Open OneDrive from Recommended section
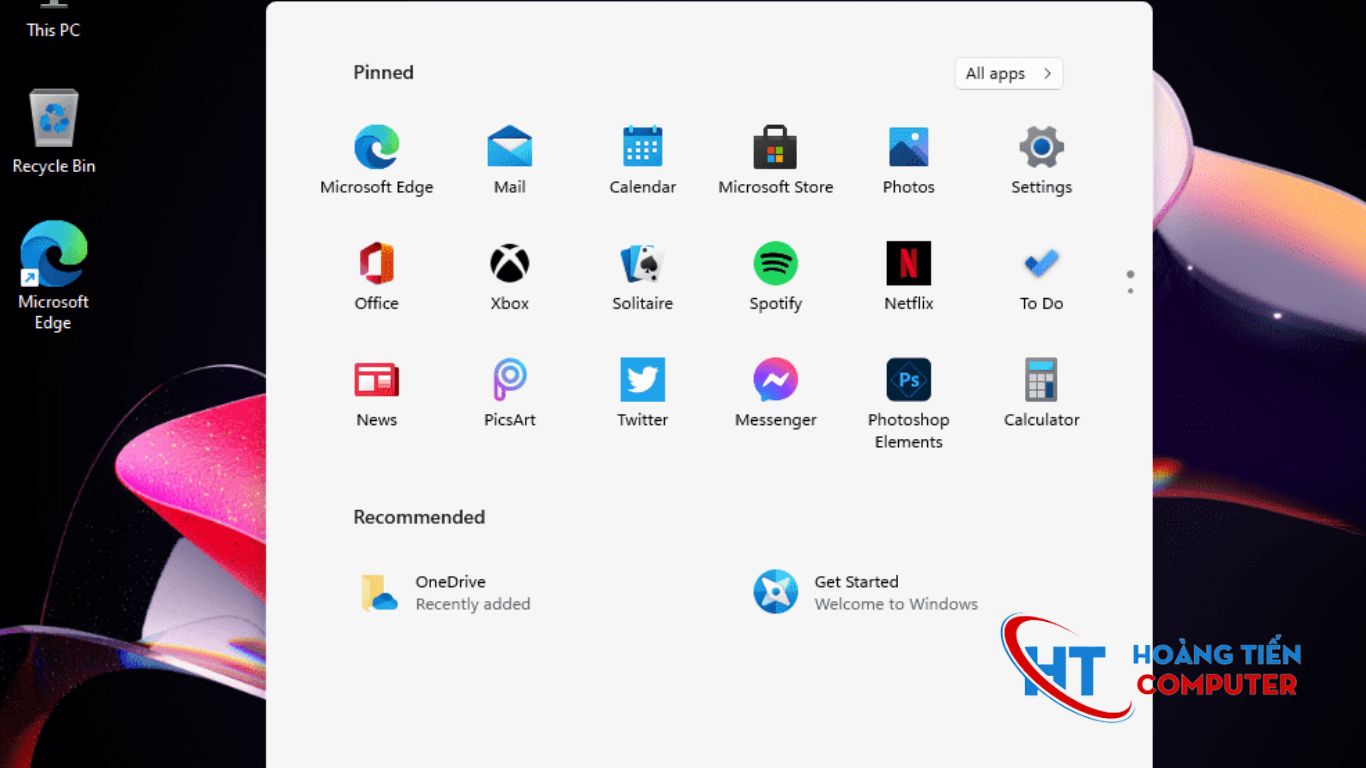Image resolution: width=1366 pixels, height=768 pixels. (440, 591)
